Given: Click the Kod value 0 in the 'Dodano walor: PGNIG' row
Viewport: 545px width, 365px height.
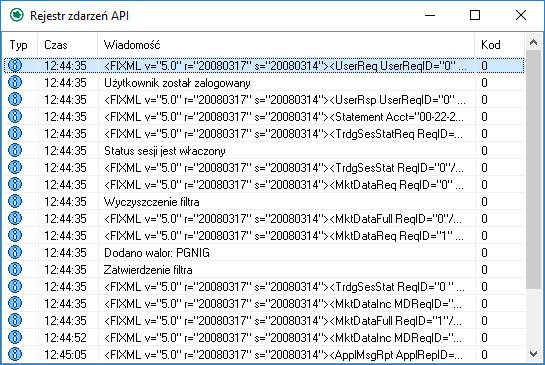Looking at the screenshot, I should coord(484,253).
